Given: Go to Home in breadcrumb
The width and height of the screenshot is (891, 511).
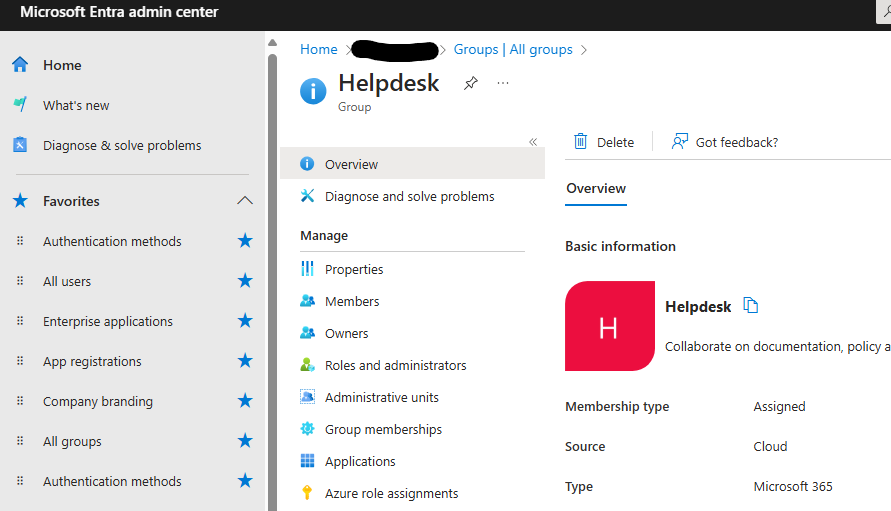Looking at the screenshot, I should pyautogui.click(x=319, y=49).
